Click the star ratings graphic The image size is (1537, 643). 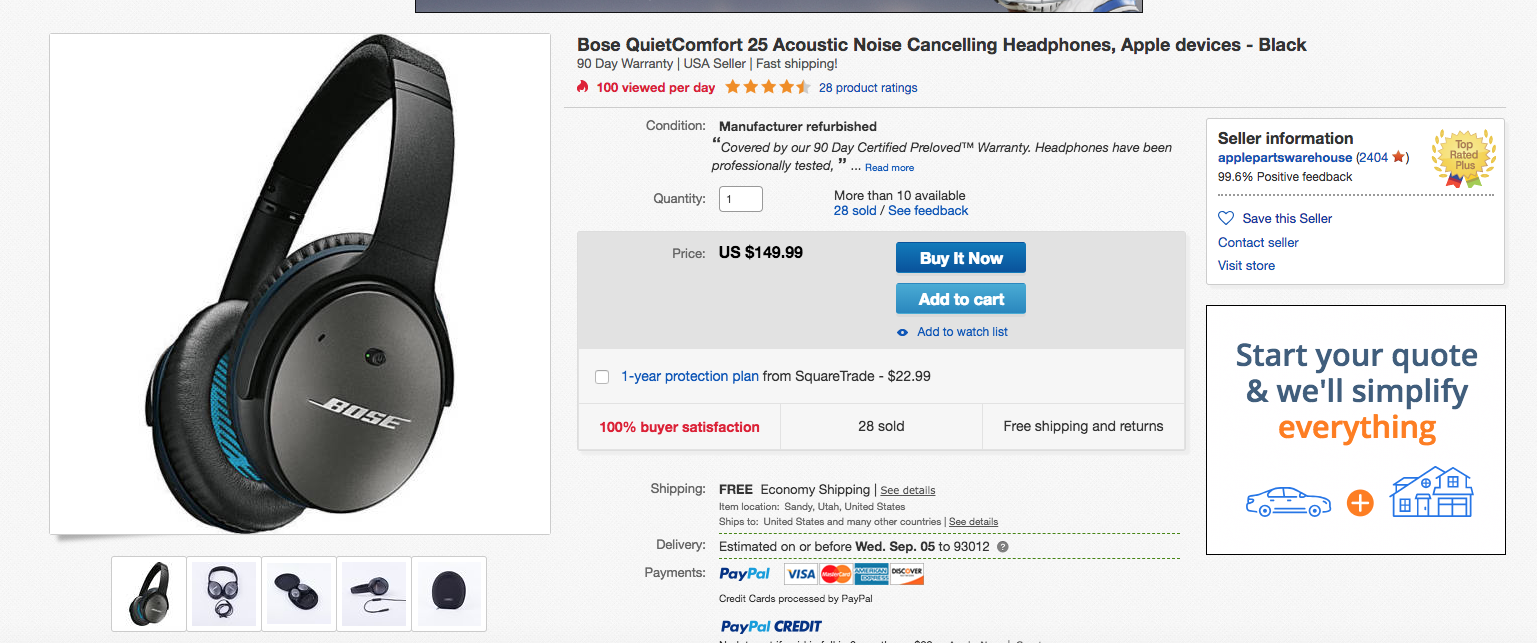coord(767,87)
